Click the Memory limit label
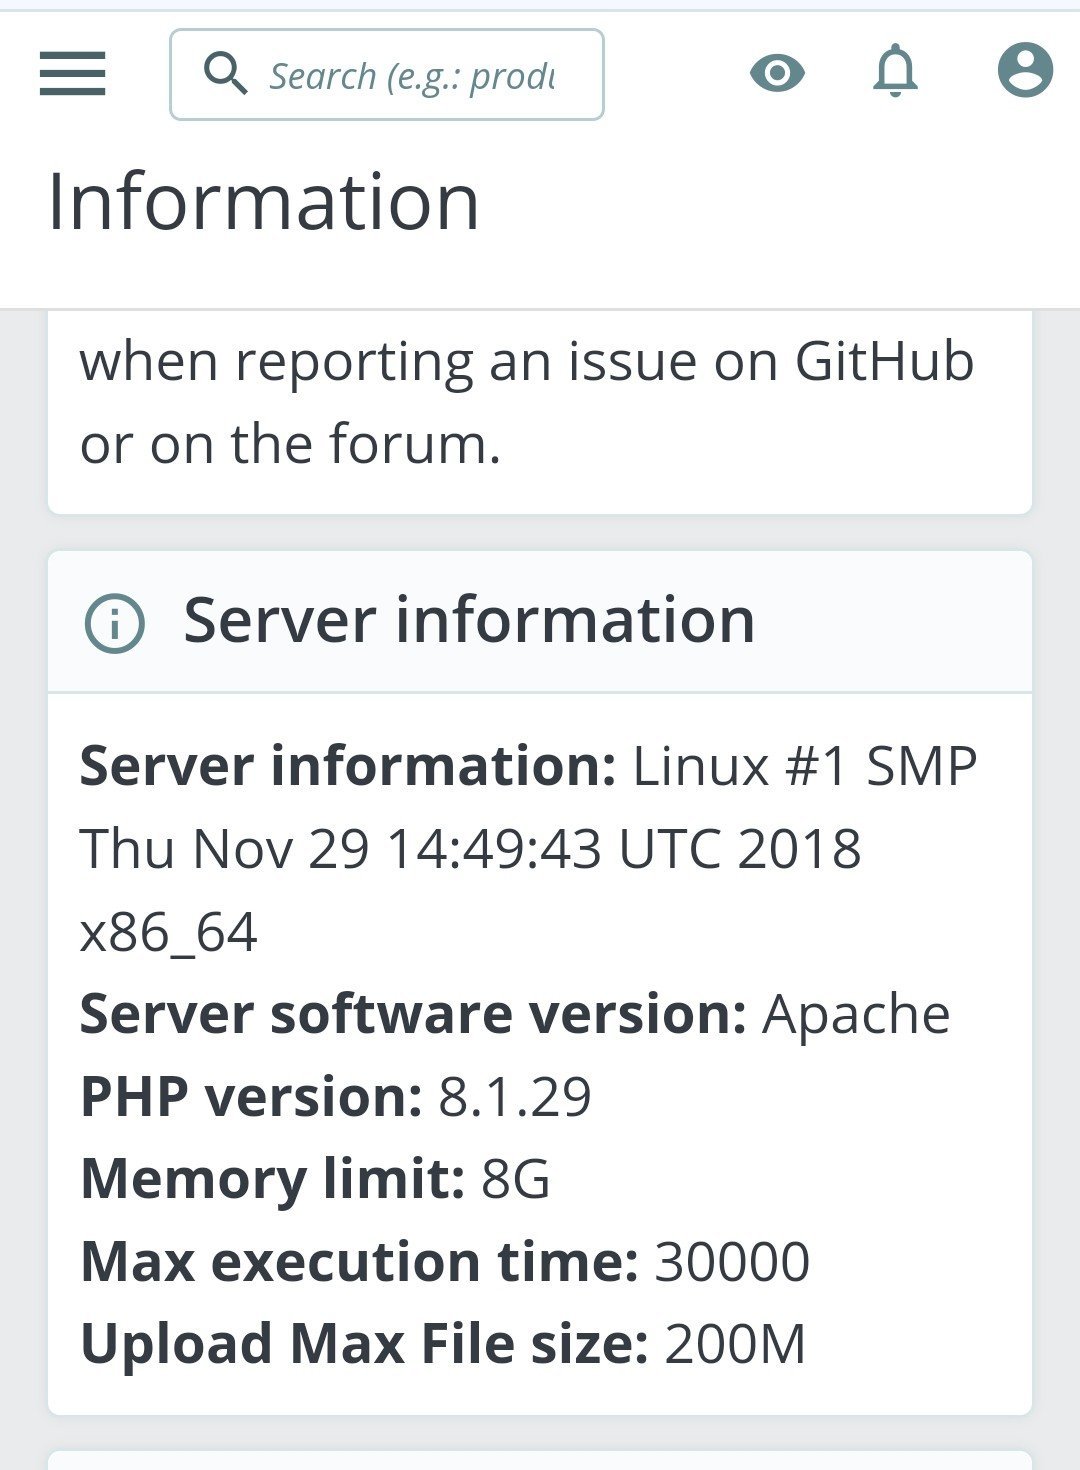Viewport: 1080px width, 1470px height. [272, 1179]
